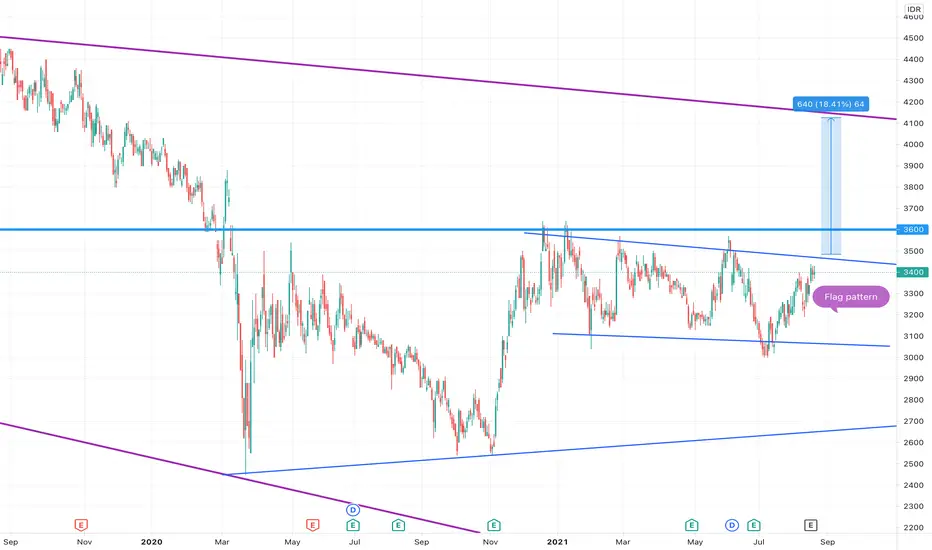The image size is (932, 550).
Task: Click the 2600 price axis label
Action: (x=914, y=442)
